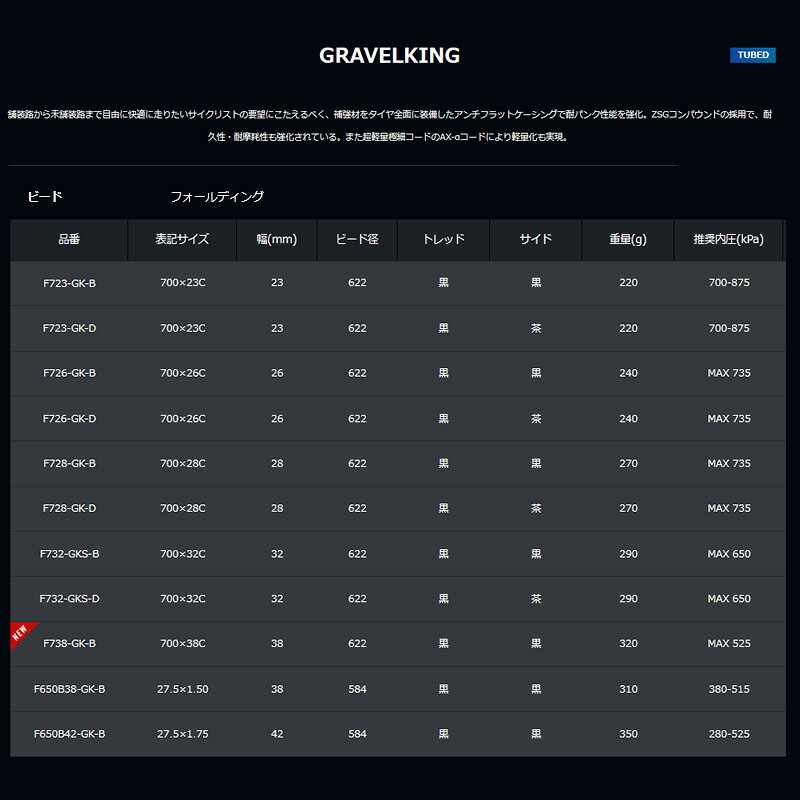The height and width of the screenshot is (800, 800).
Task: Select product number F723-GK-B
Action: coord(70,283)
